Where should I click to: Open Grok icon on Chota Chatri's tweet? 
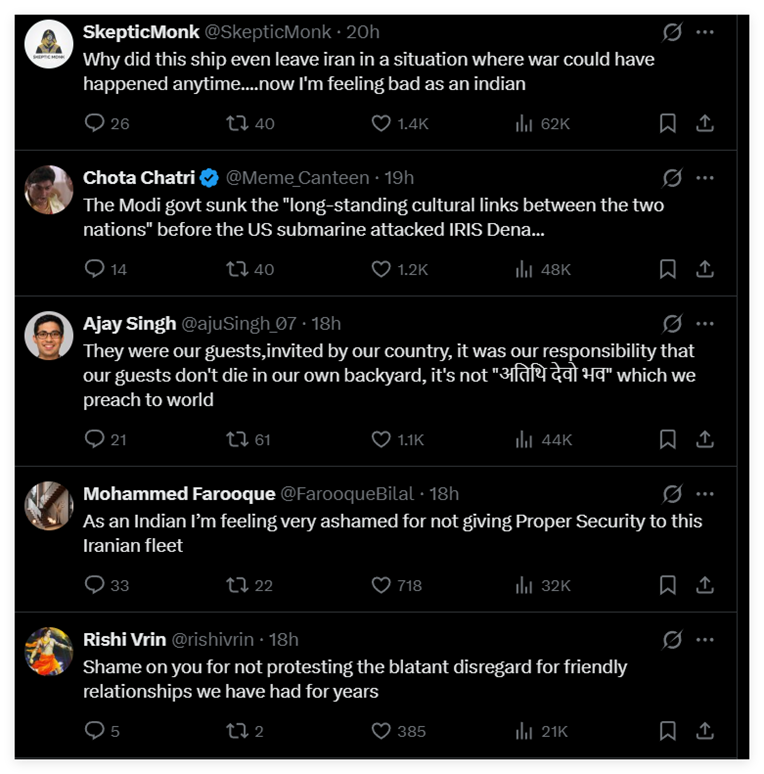click(672, 178)
